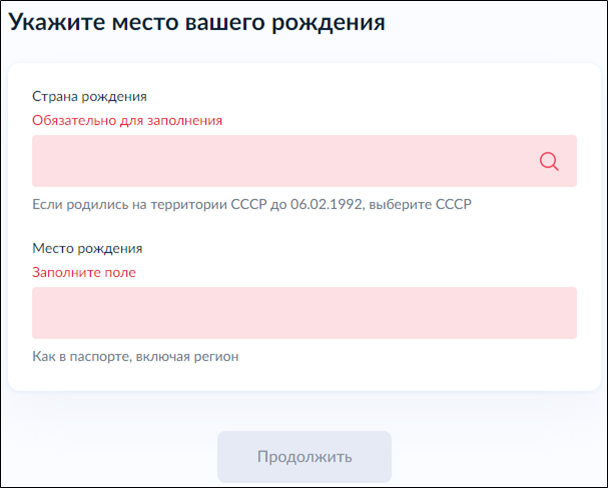Click the Место рождения label
Viewport: 608px width, 488px height.
point(88,248)
